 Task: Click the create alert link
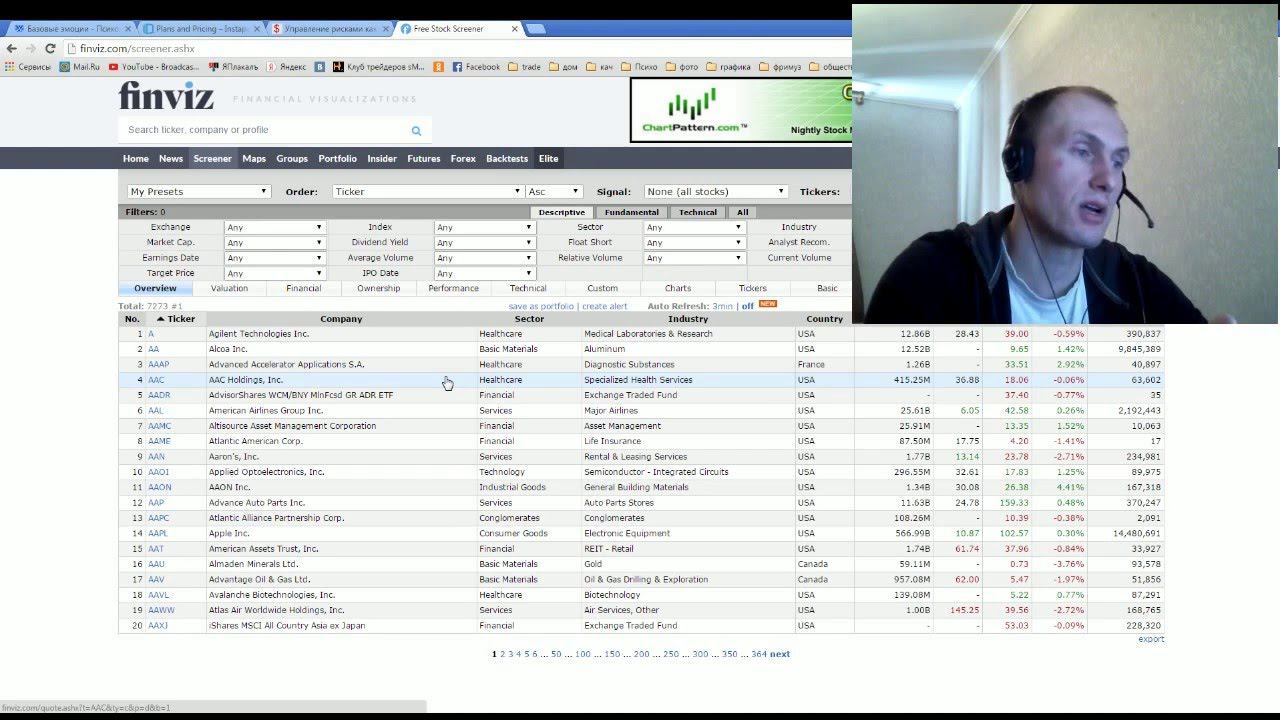click(605, 306)
